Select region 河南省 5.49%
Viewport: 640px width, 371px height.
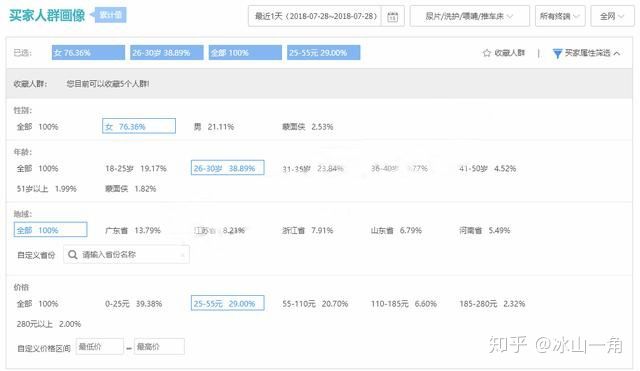pos(484,231)
